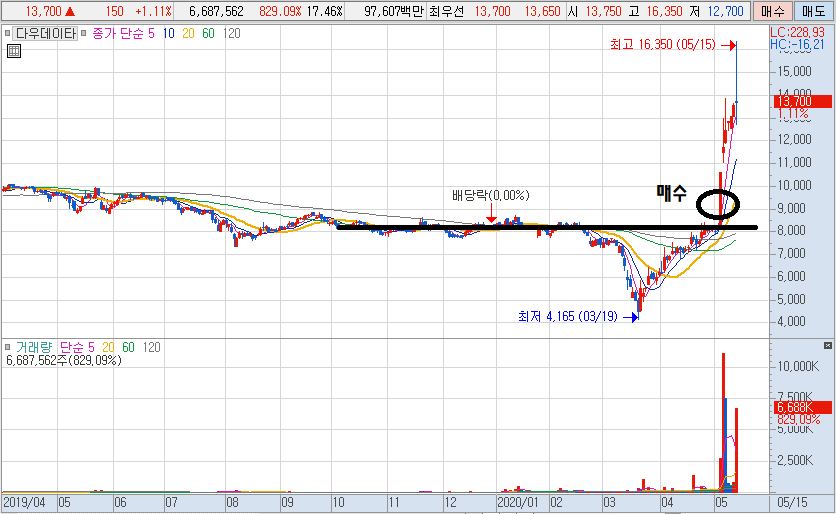
Task: Click the 10,000K volume axis label
Action: click(x=798, y=366)
